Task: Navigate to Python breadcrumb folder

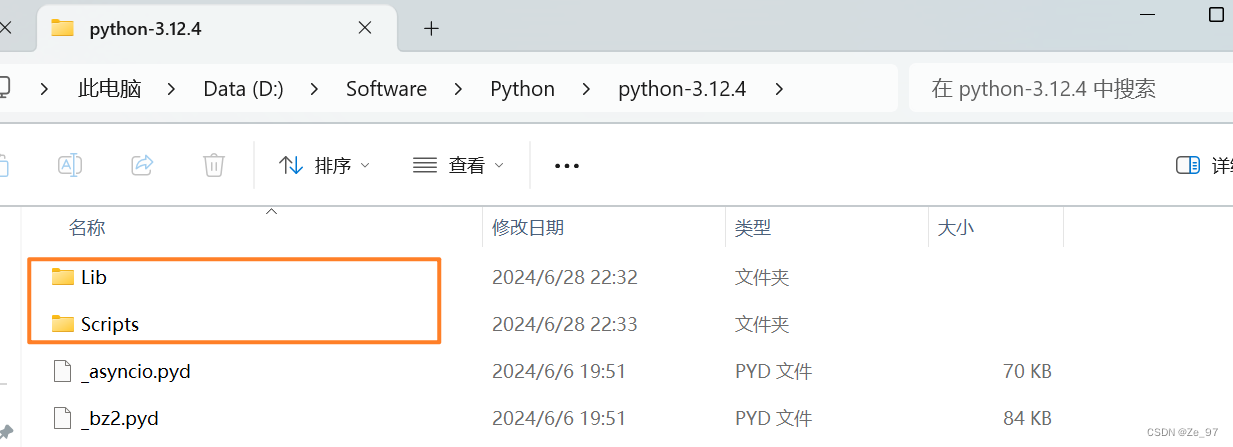Action: tap(522, 89)
